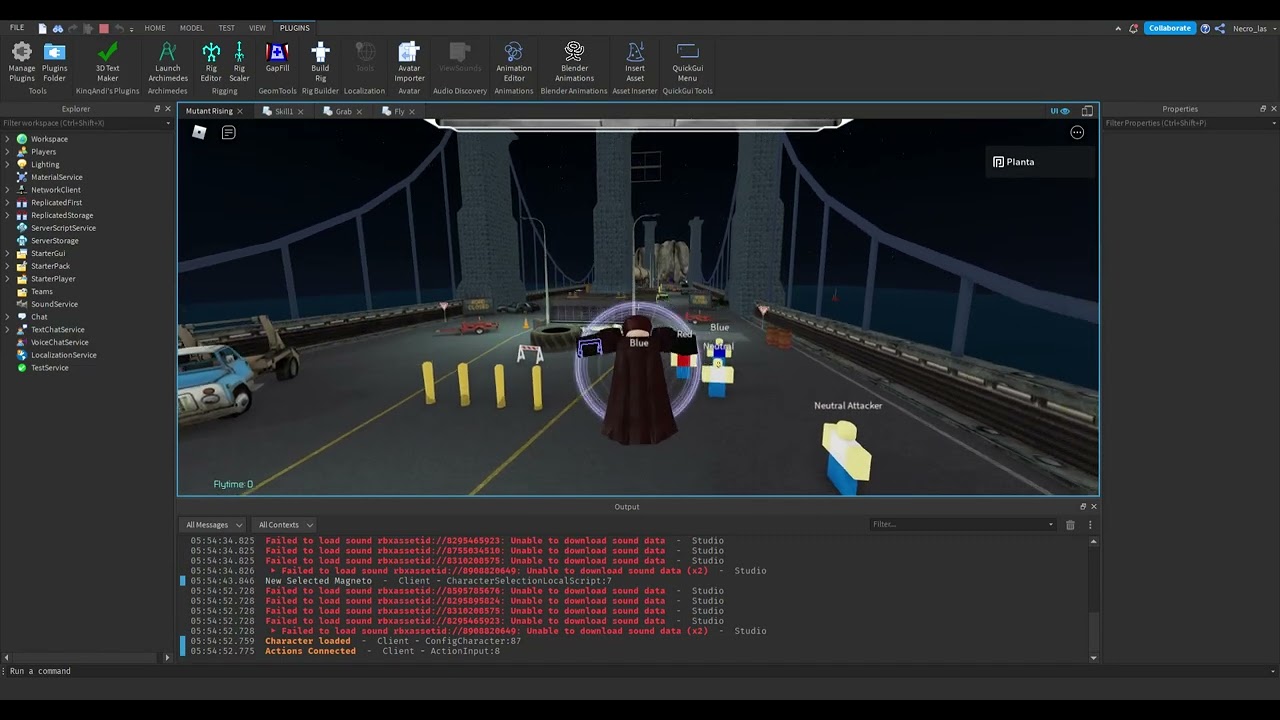Click the Planta button in viewport
The image size is (1280, 720).
1013,161
